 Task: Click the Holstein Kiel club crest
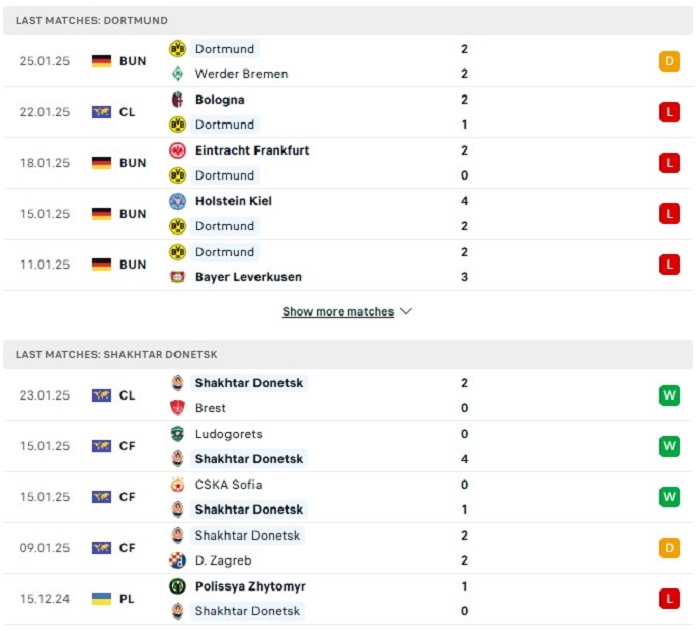point(177,201)
